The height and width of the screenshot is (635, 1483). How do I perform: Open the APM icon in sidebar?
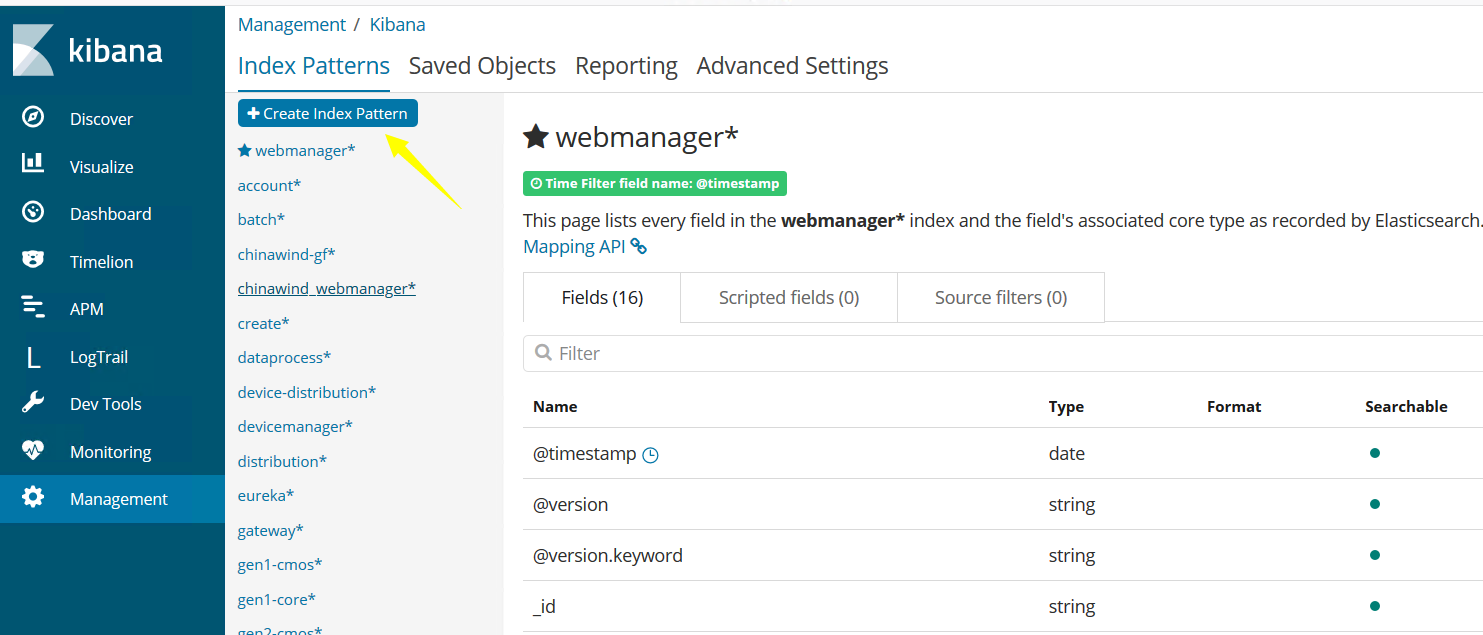coord(33,308)
